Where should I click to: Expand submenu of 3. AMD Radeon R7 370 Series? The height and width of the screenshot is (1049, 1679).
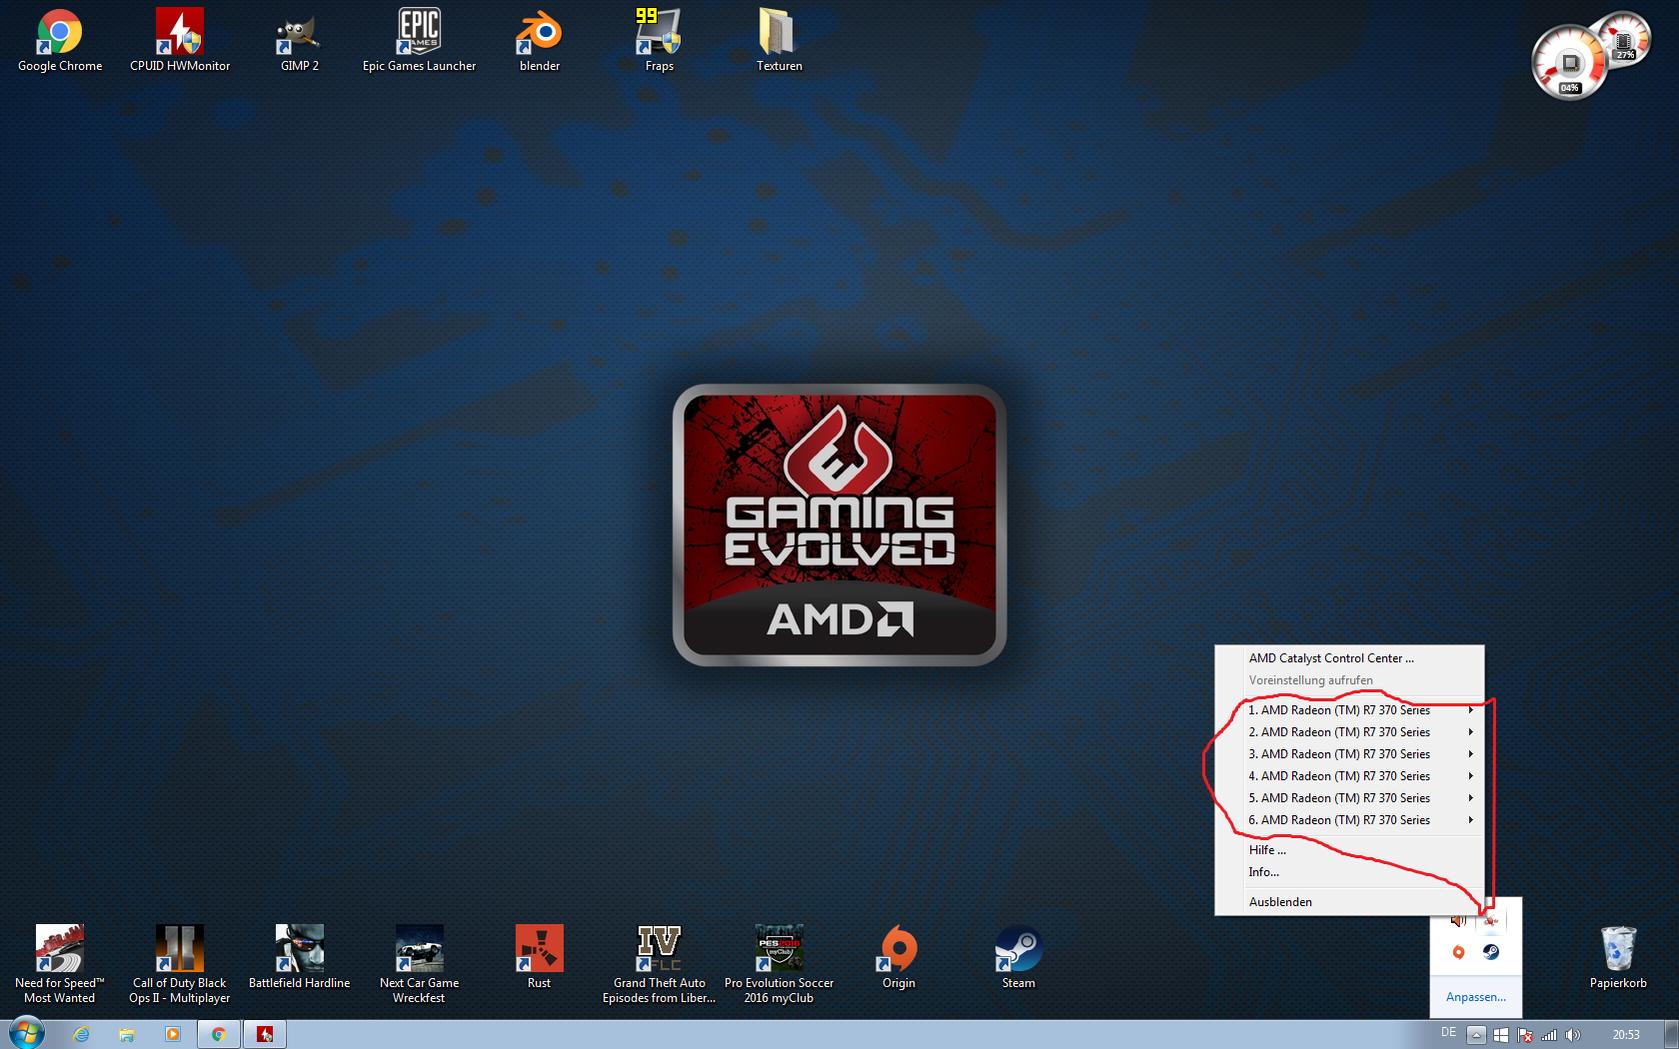pyautogui.click(x=1349, y=754)
